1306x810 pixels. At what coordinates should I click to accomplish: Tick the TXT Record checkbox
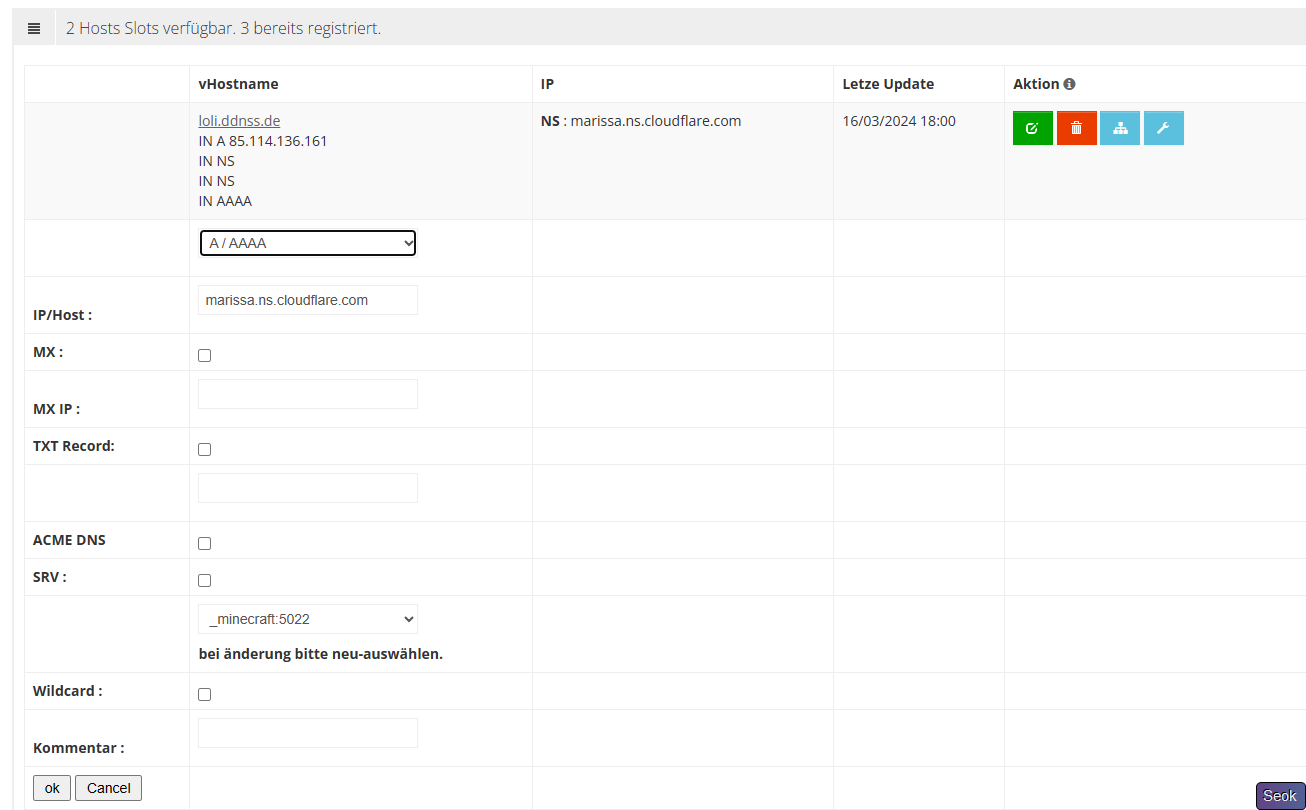[x=205, y=449]
